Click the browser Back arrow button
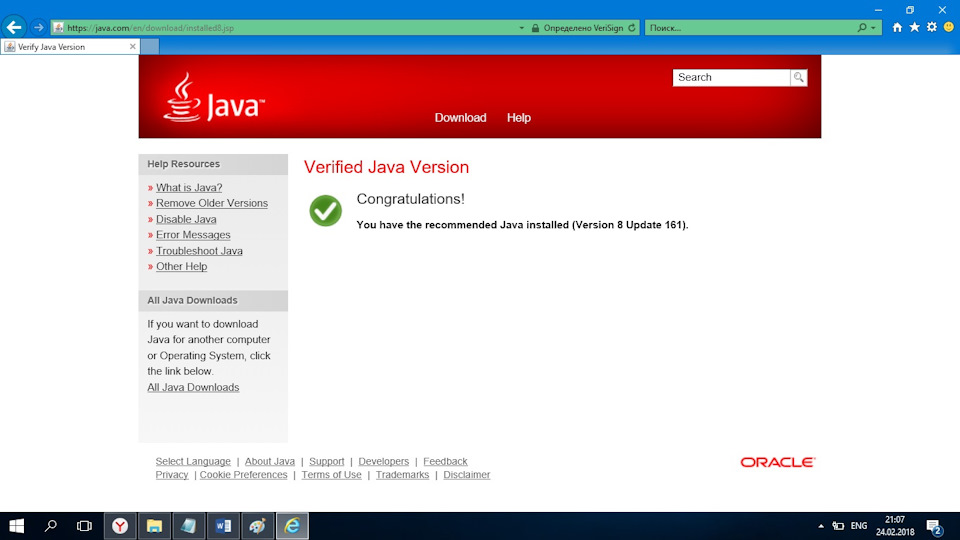 [13, 28]
